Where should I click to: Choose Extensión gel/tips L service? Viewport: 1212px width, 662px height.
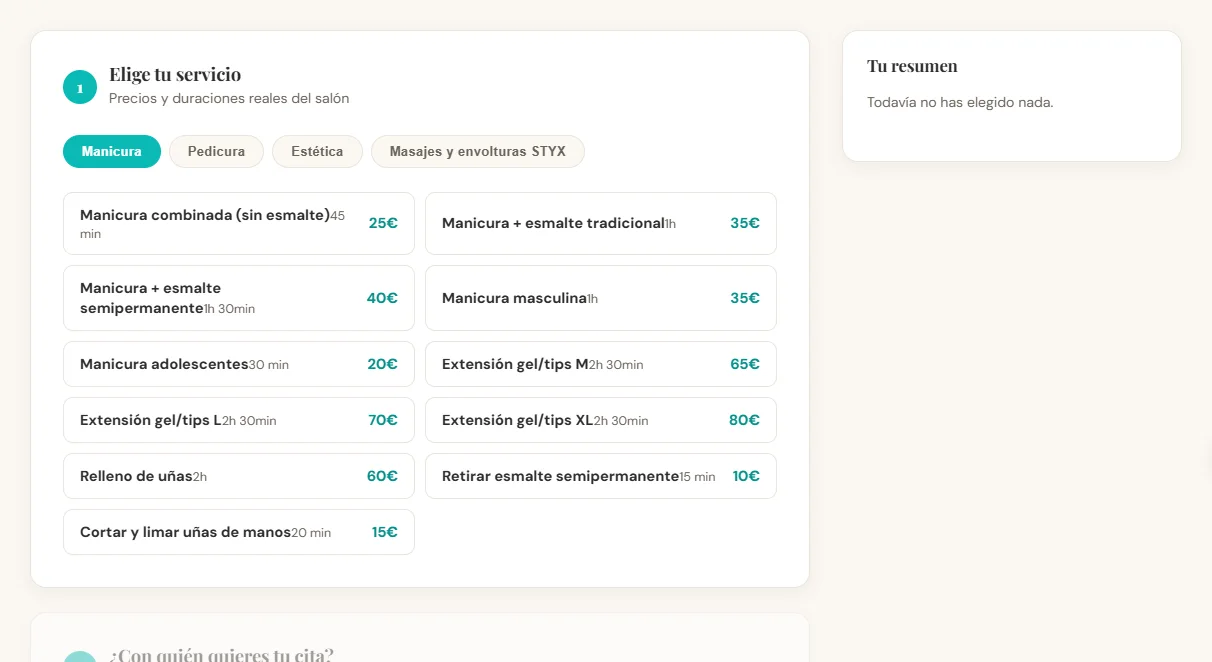pos(239,420)
